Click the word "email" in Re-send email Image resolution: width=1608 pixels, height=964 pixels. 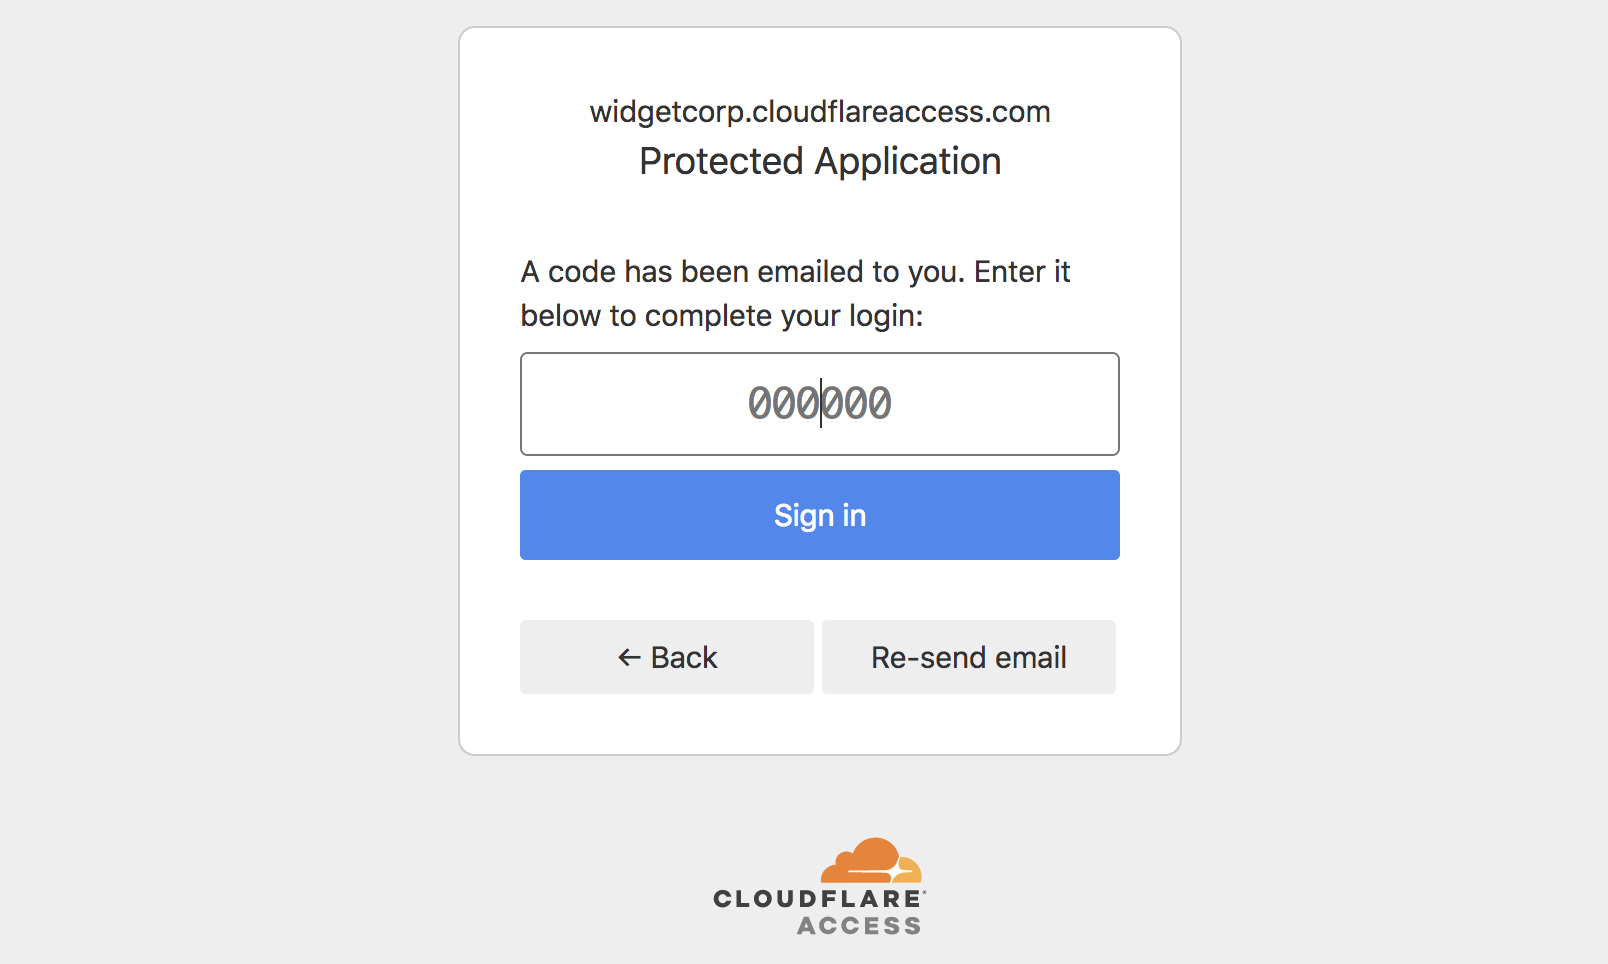click(1030, 657)
